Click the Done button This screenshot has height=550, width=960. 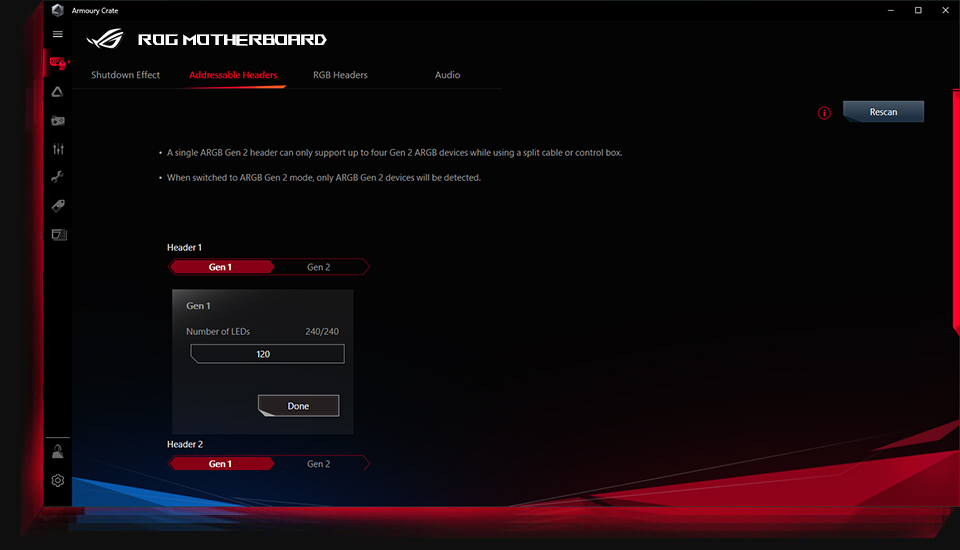click(298, 405)
